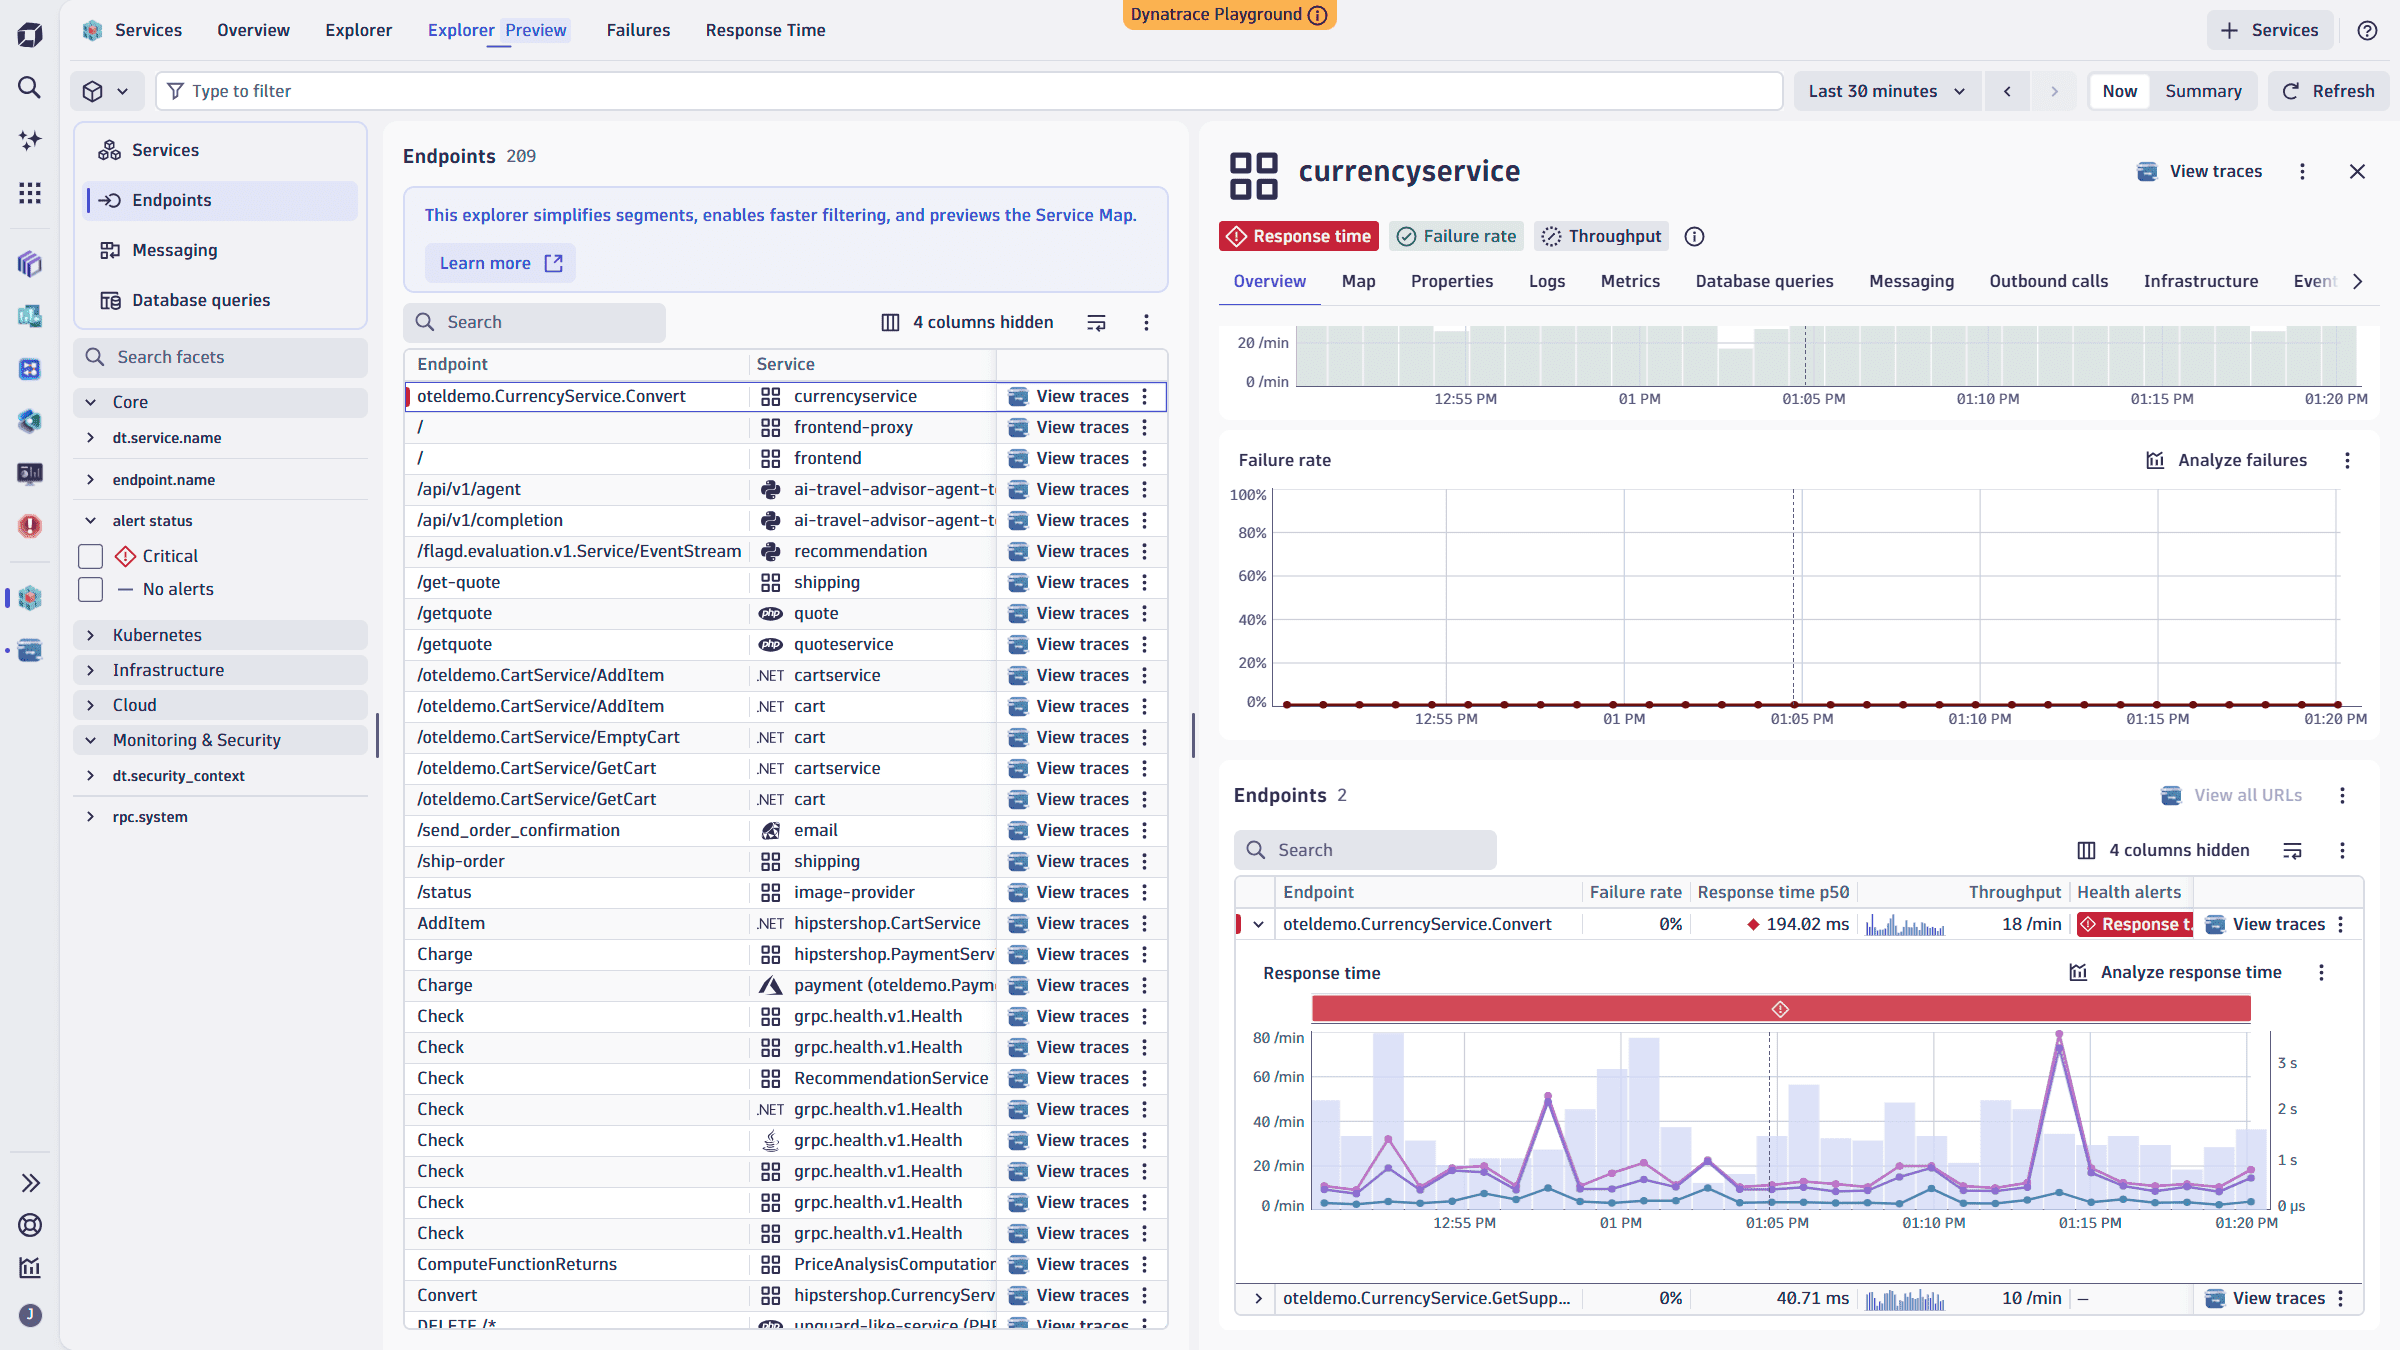Go to previous timeframe arrow

[2007, 91]
